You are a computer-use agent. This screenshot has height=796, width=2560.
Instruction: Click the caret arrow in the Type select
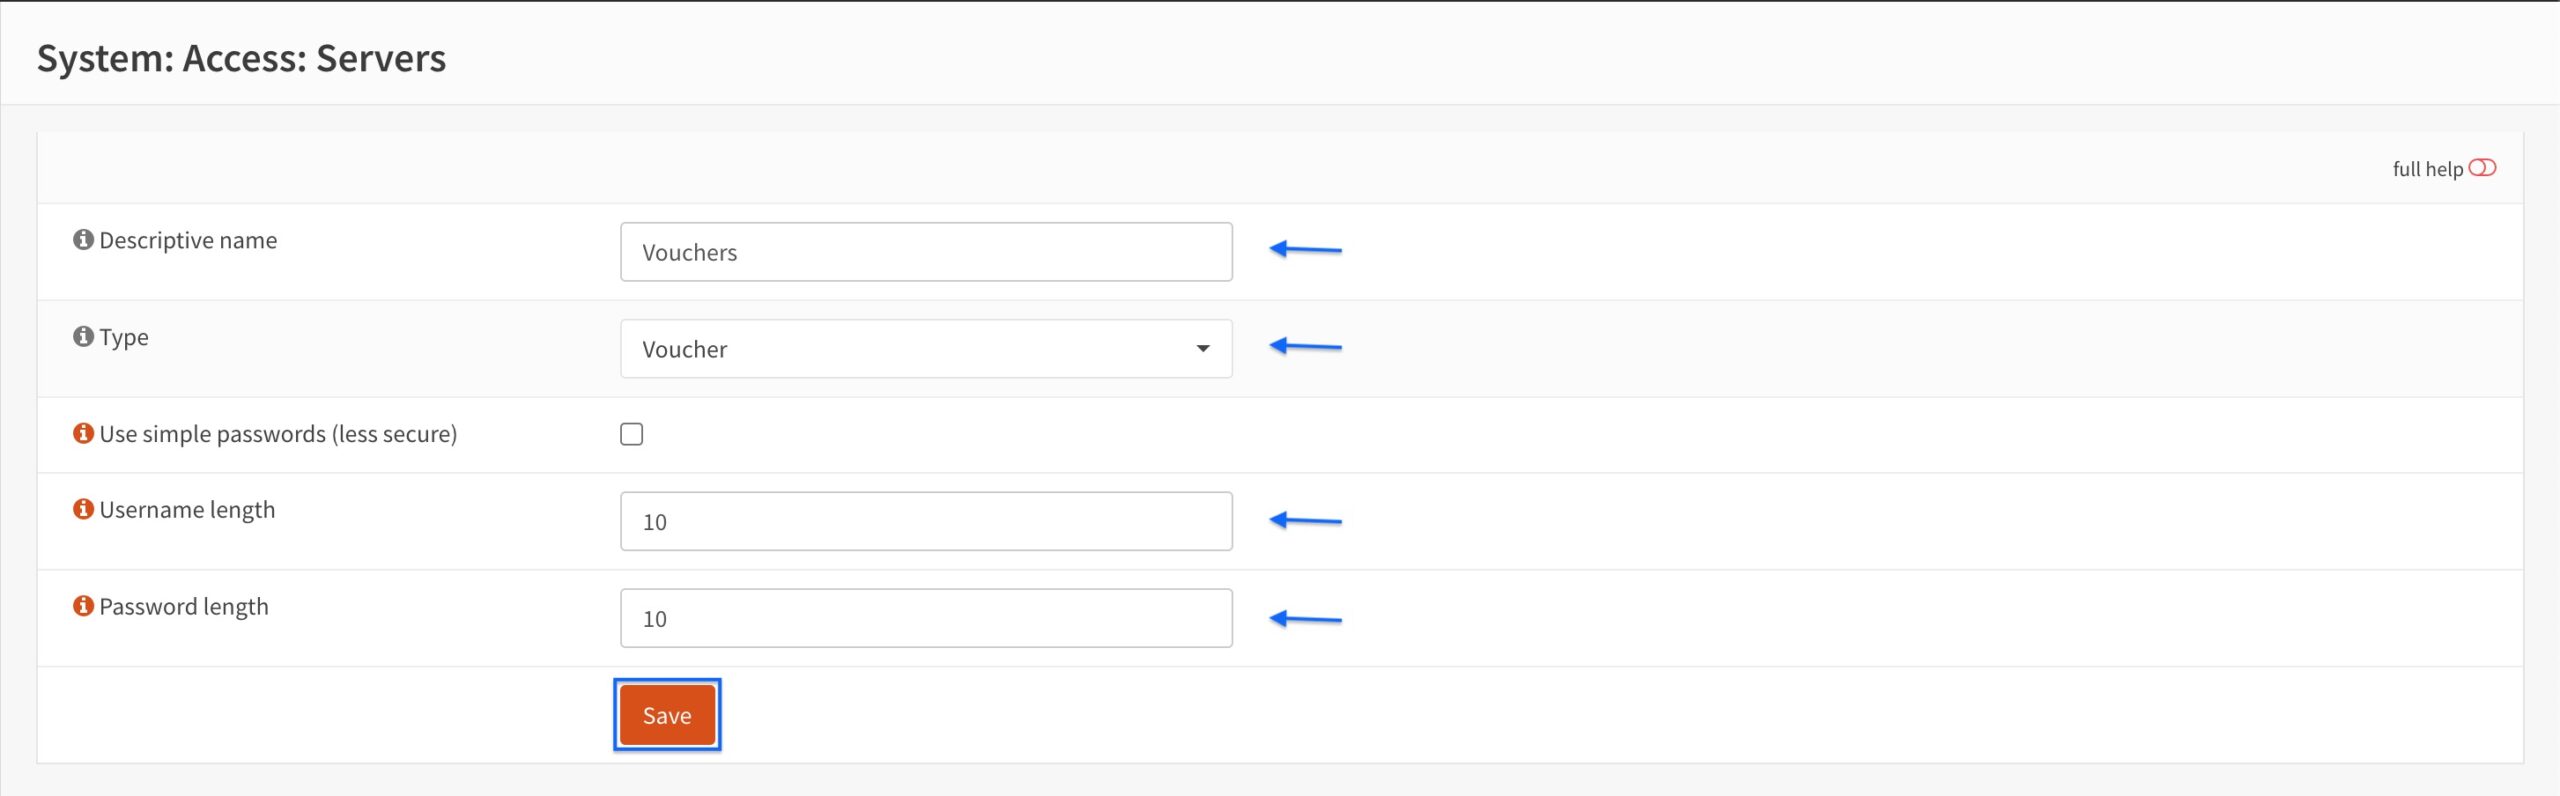(1203, 349)
